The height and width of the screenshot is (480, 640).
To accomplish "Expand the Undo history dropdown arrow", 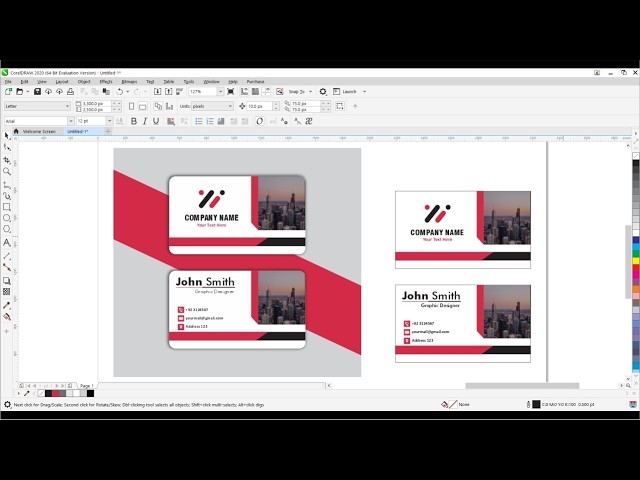I will (128, 91).
